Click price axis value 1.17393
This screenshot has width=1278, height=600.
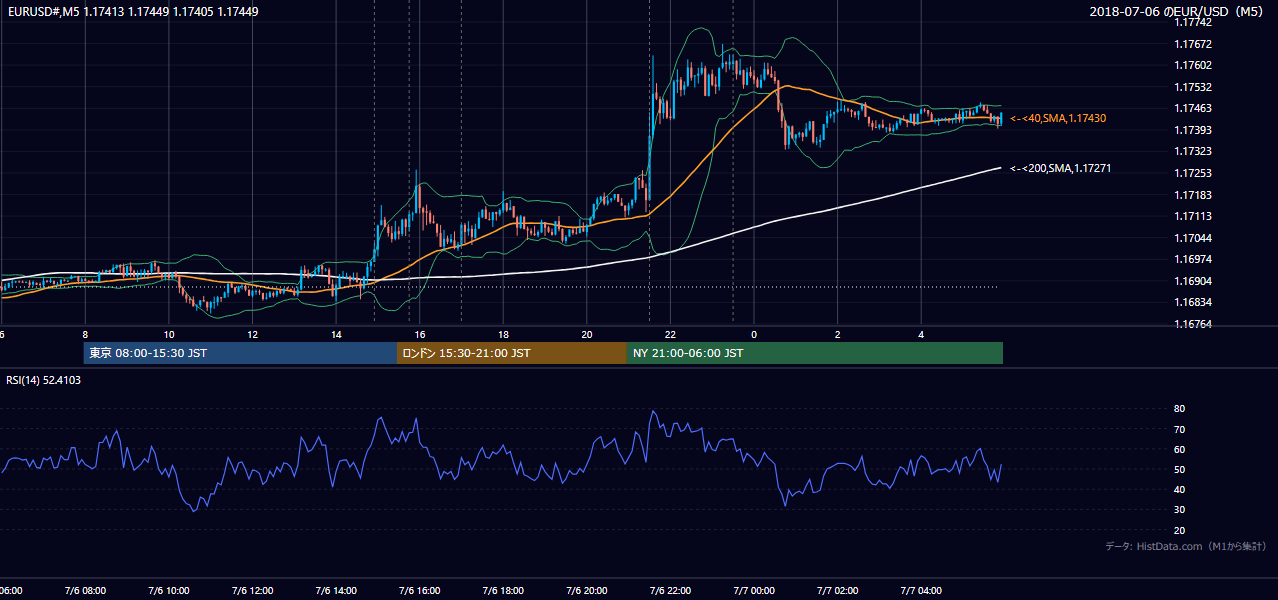tap(1193, 130)
